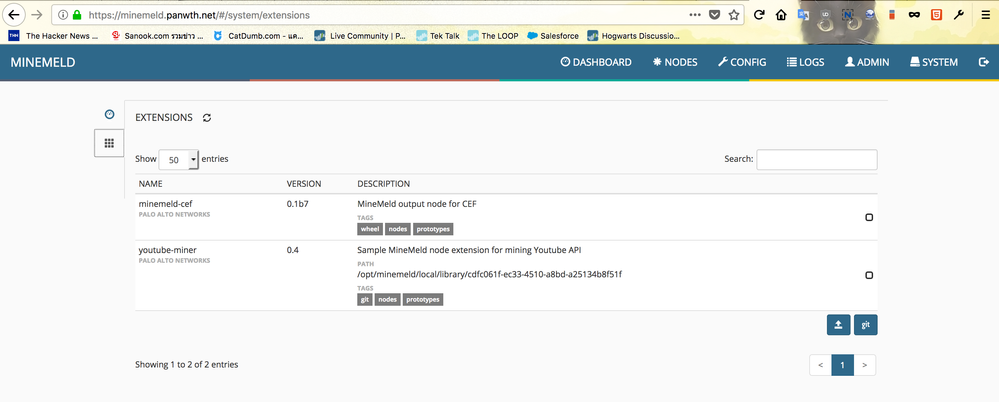This screenshot has width=999, height=402.
Task: Sort table by NAME column
Action: pyautogui.click(x=150, y=184)
